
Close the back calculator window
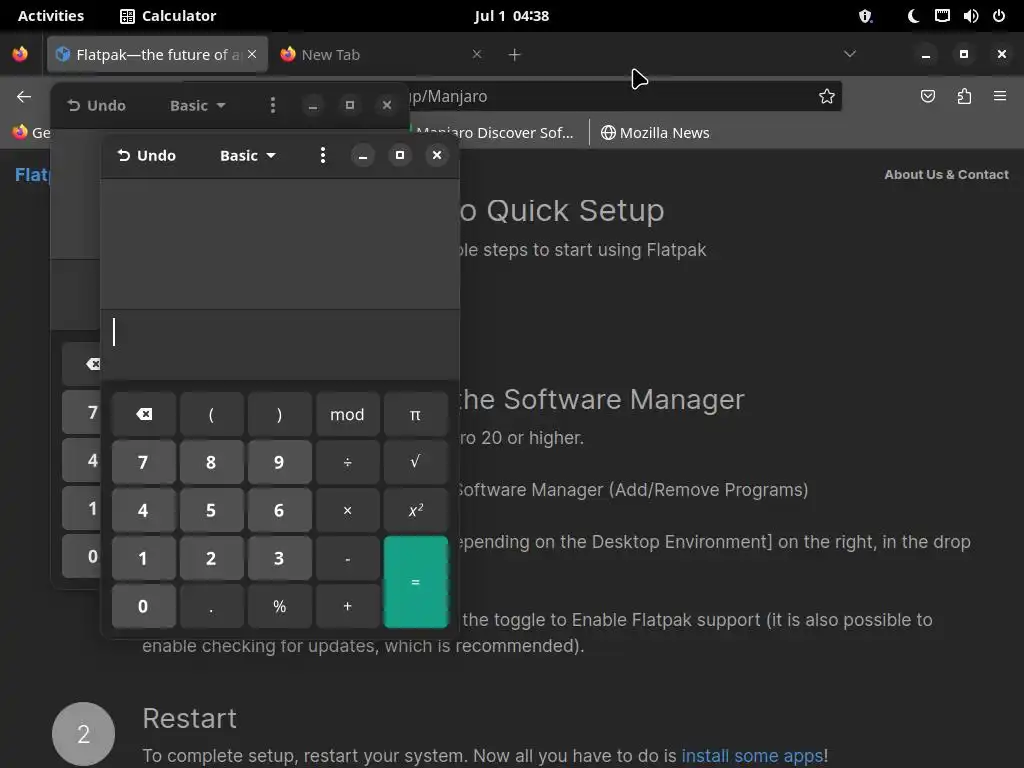pyautogui.click(x=387, y=105)
